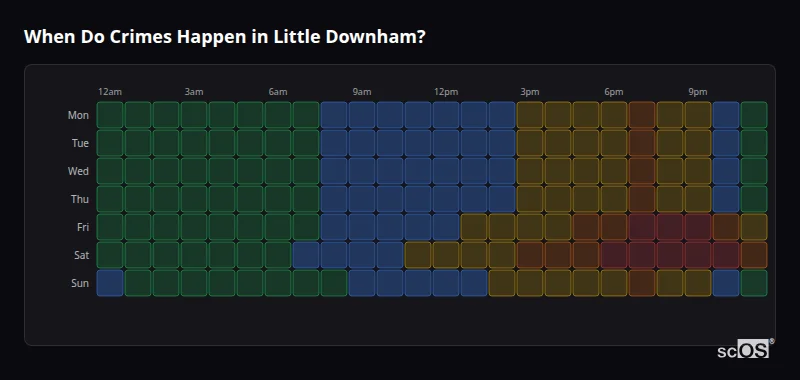Select the Thursday 3am green cell
This screenshot has width=800, height=380.
click(x=194, y=199)
